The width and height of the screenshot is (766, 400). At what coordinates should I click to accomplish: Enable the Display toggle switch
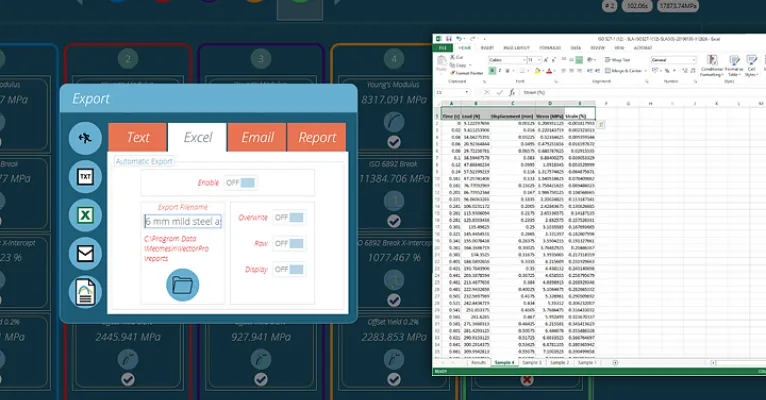point(288,269)
